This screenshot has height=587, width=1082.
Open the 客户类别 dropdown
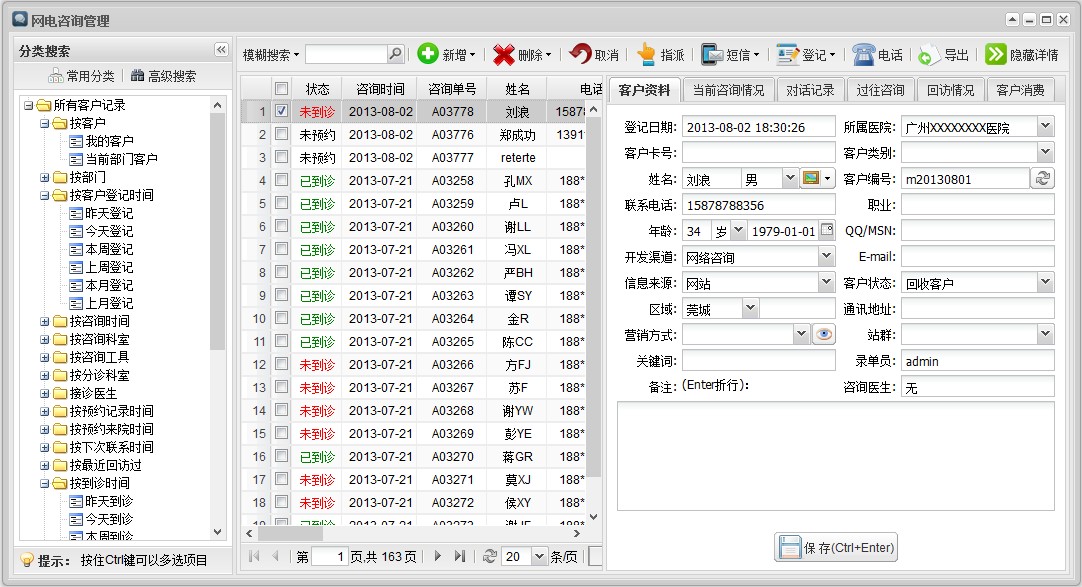click(1045, 152)
